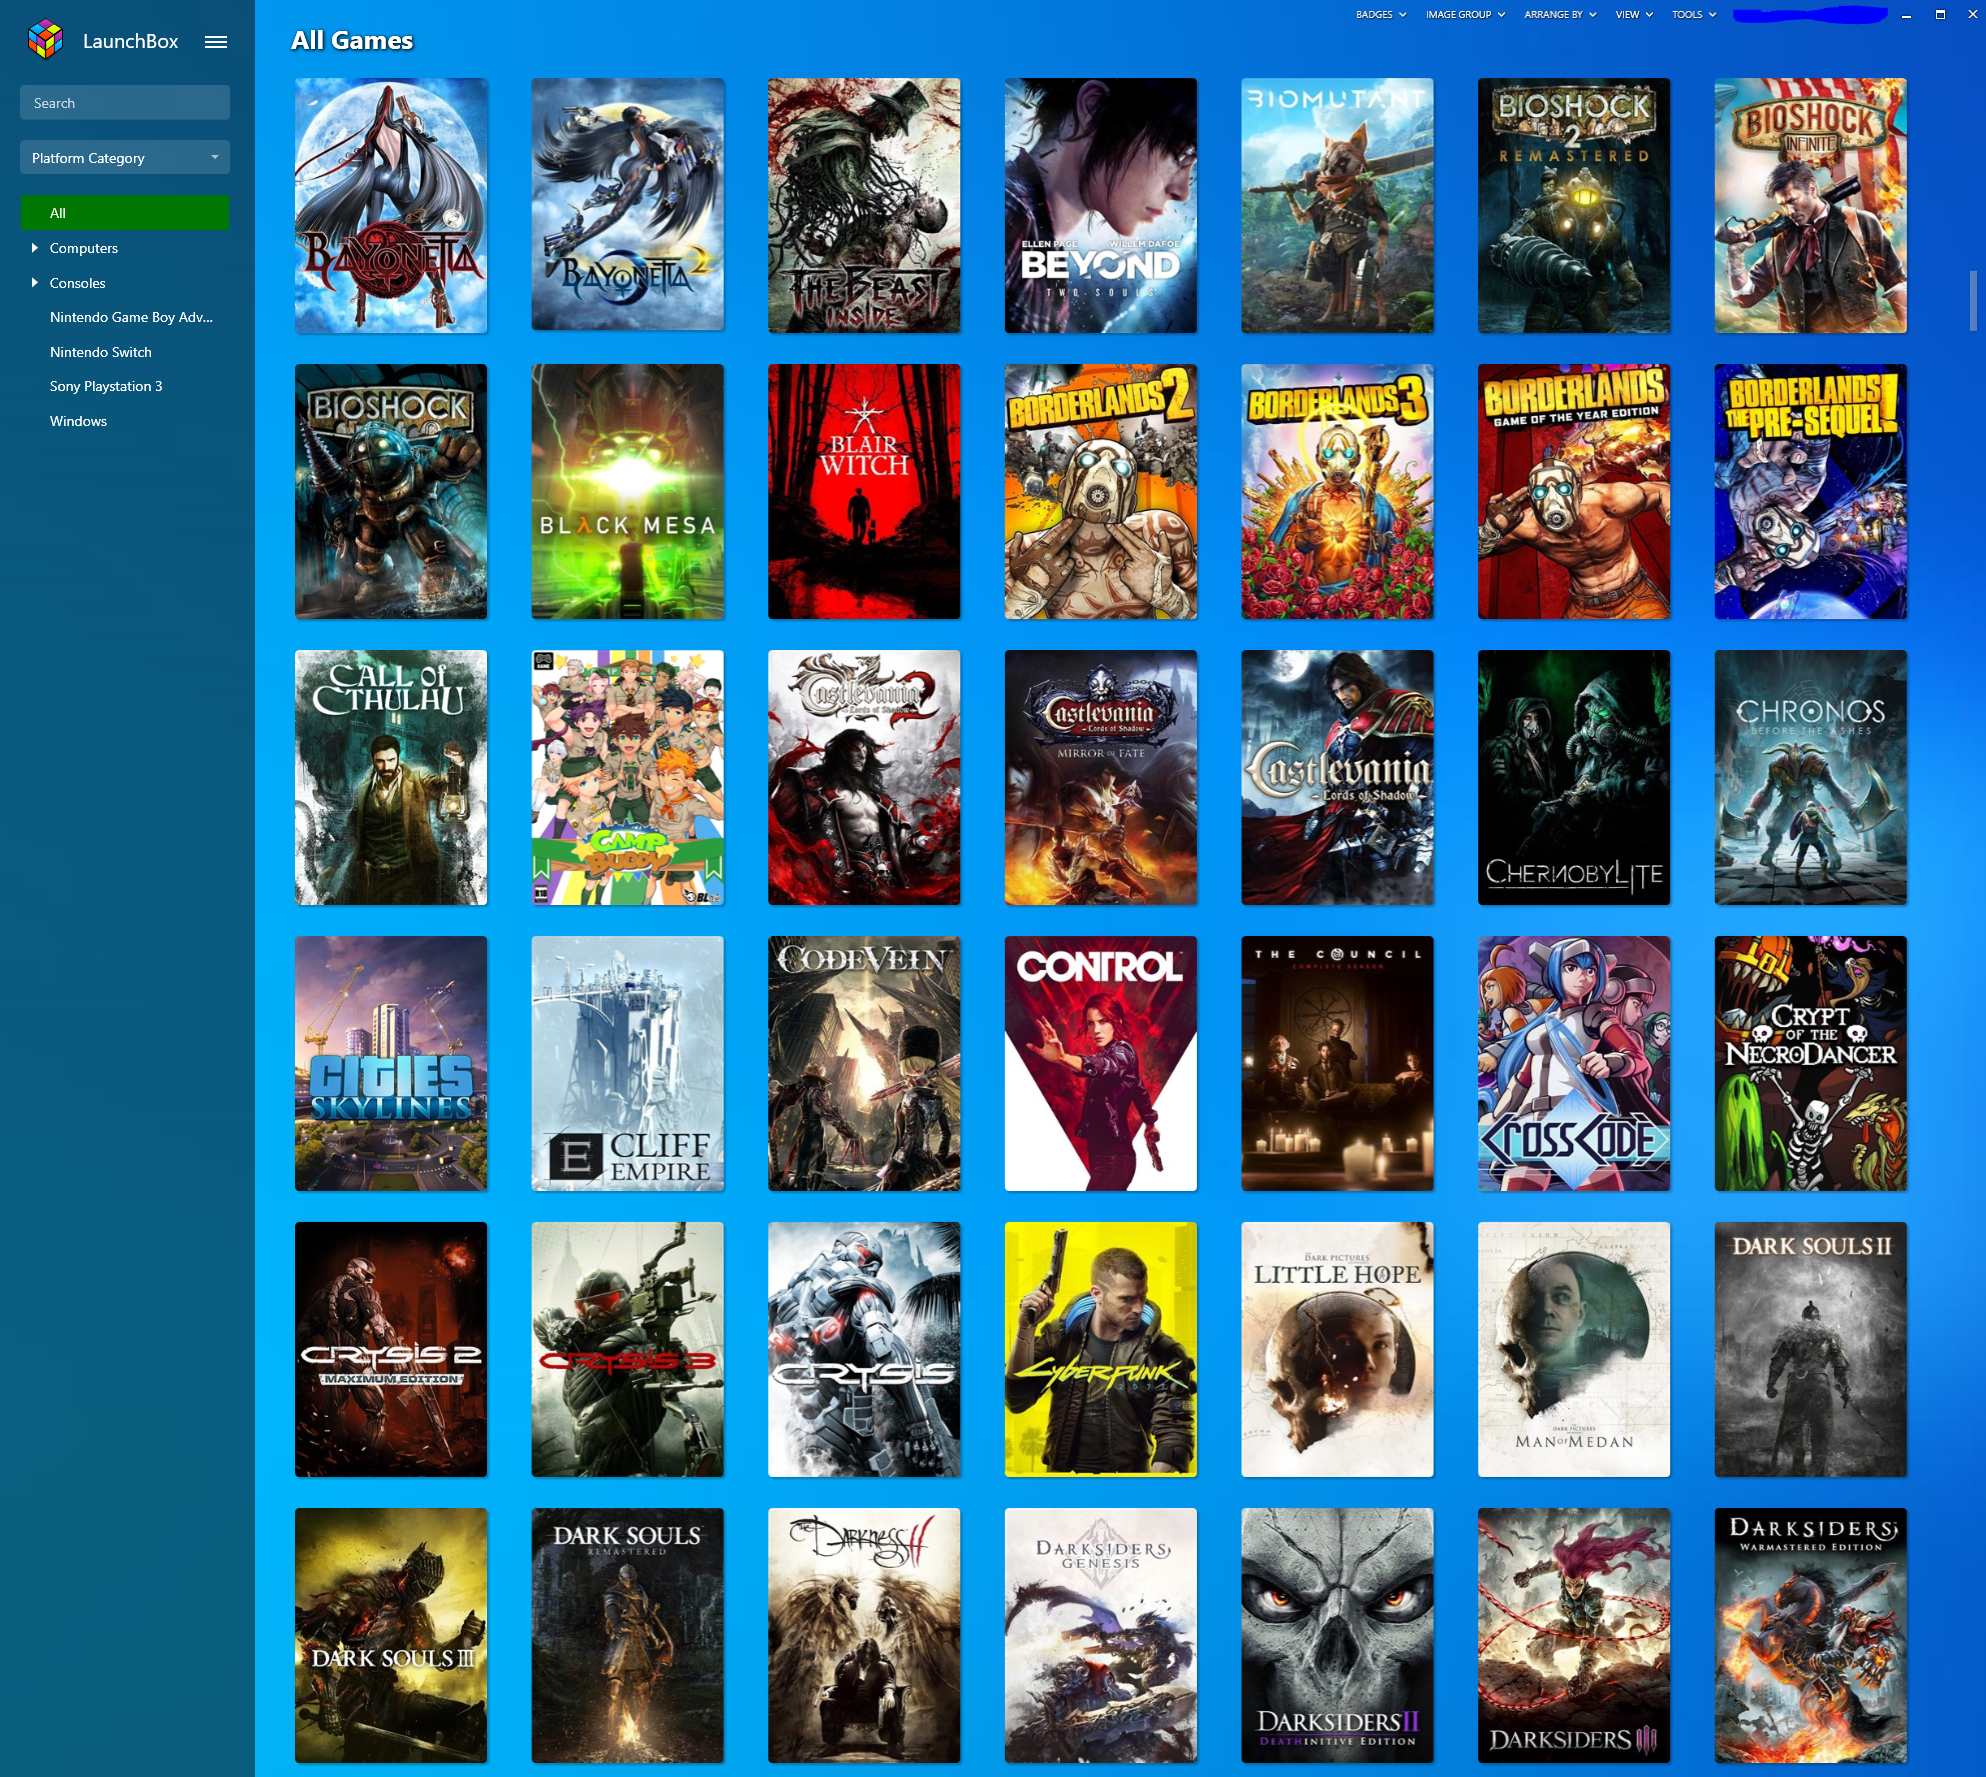Select Windows platform in sidebar
The width and height of the screenshot is (1986, 1777).
click(x=78, y=421)
